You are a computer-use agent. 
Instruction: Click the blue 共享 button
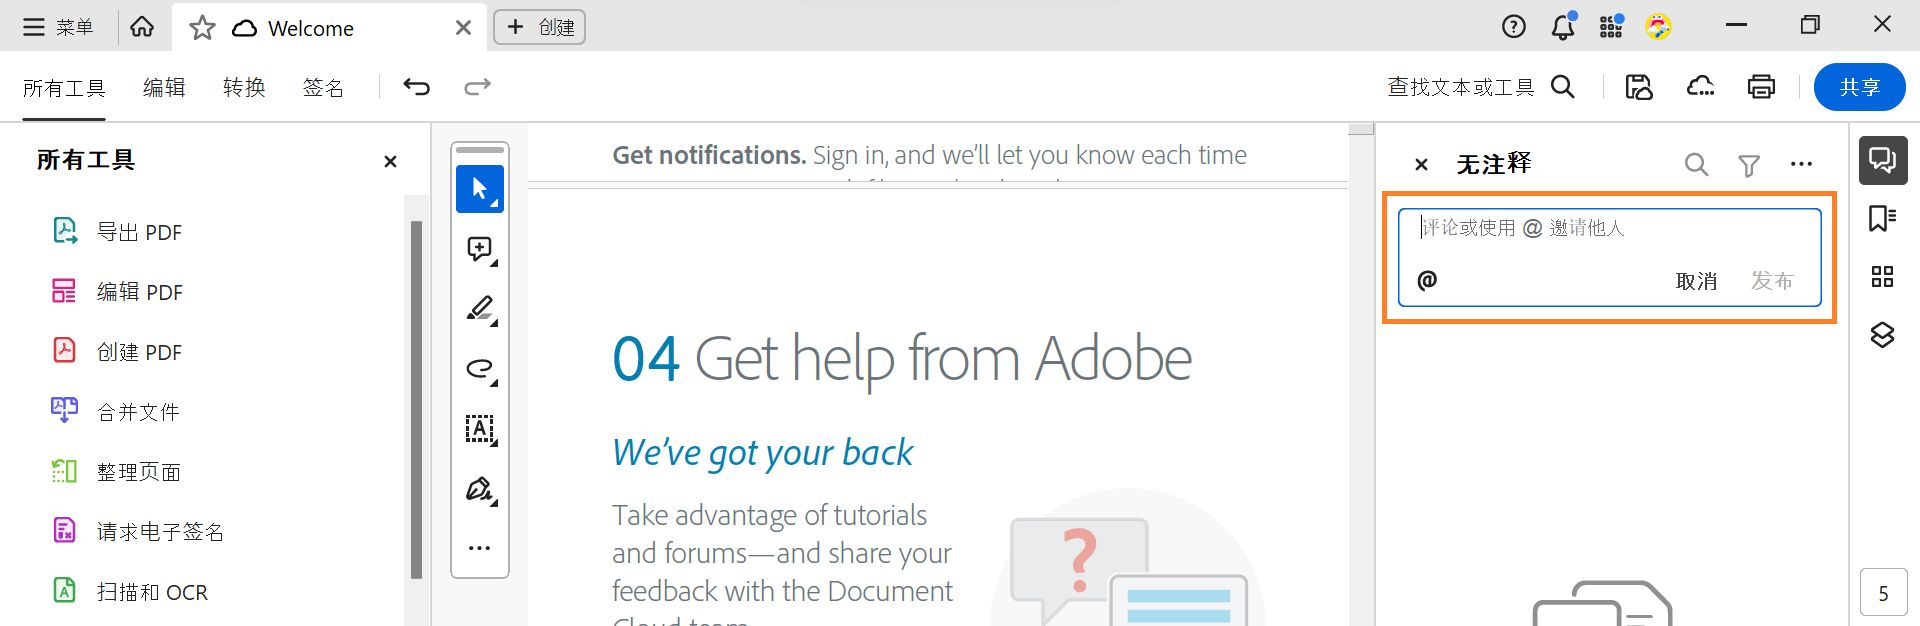point(1859,88)
